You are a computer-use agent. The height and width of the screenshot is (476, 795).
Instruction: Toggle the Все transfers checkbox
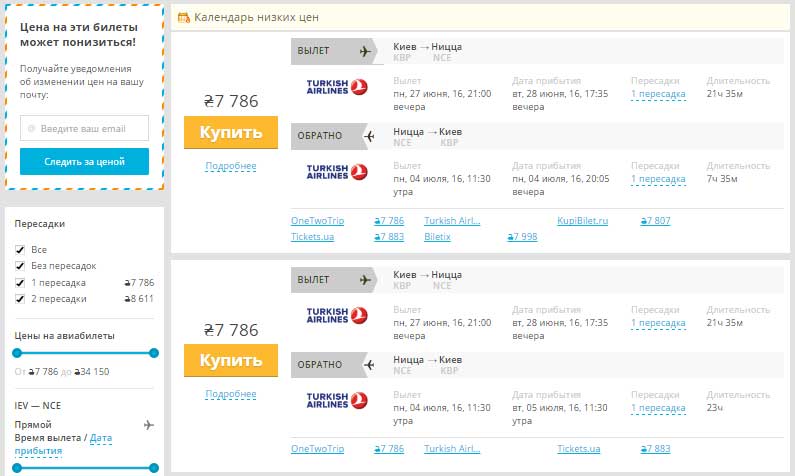click(20, 250)
